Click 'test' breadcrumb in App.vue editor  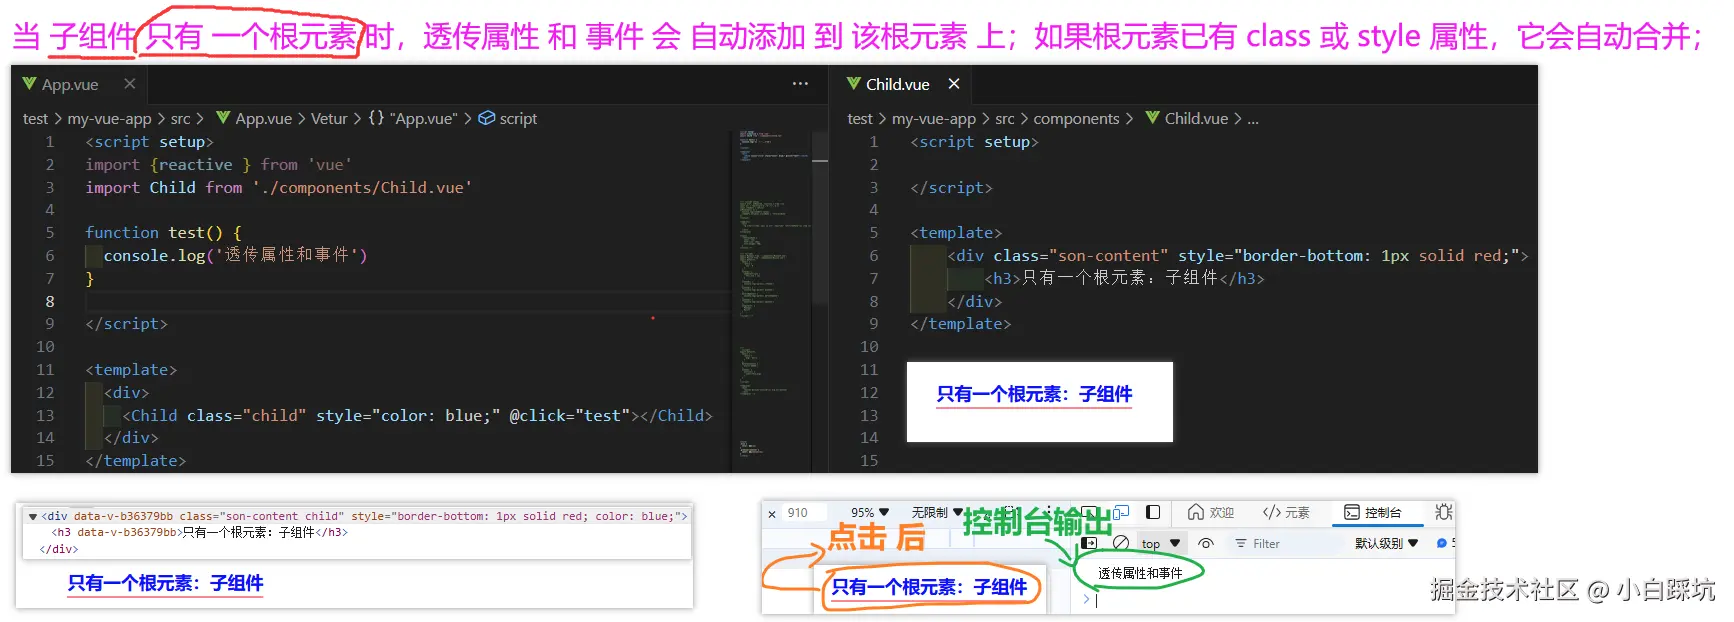pos(35,119)
